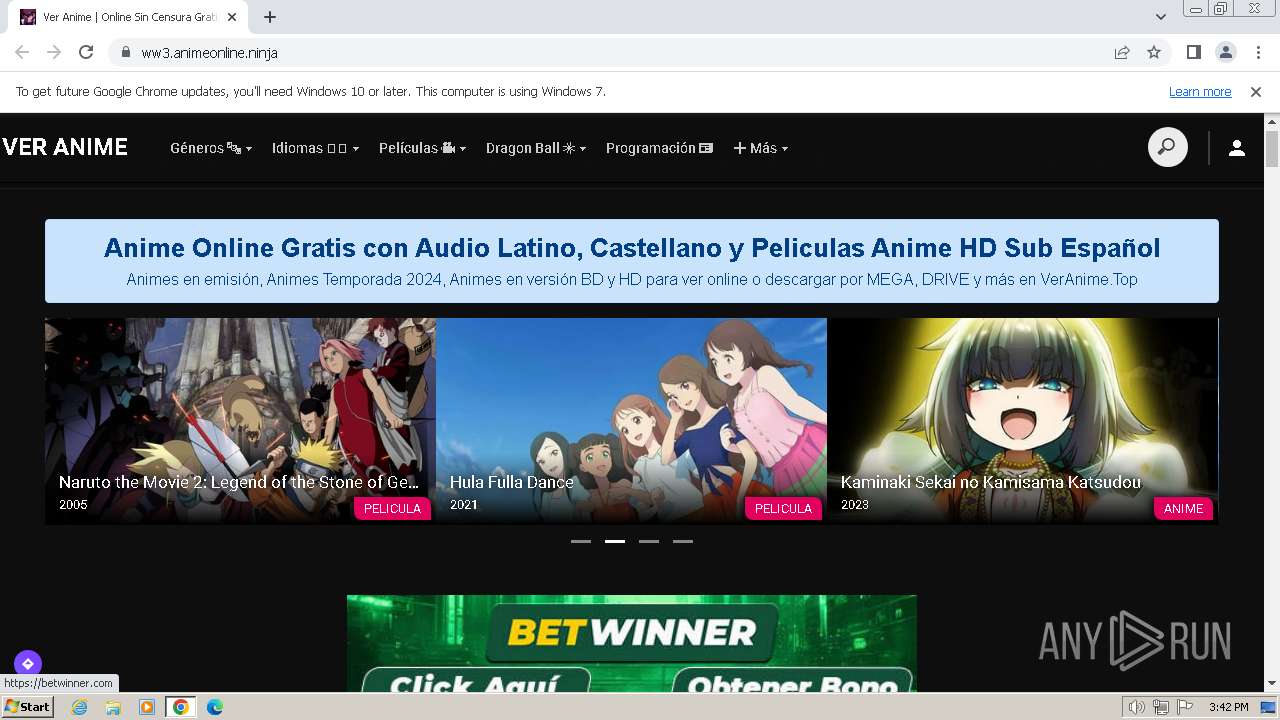The image size is (1280, 720).
Task: Go to fourth carousel slide indicator
Action: tap(683, 541)
